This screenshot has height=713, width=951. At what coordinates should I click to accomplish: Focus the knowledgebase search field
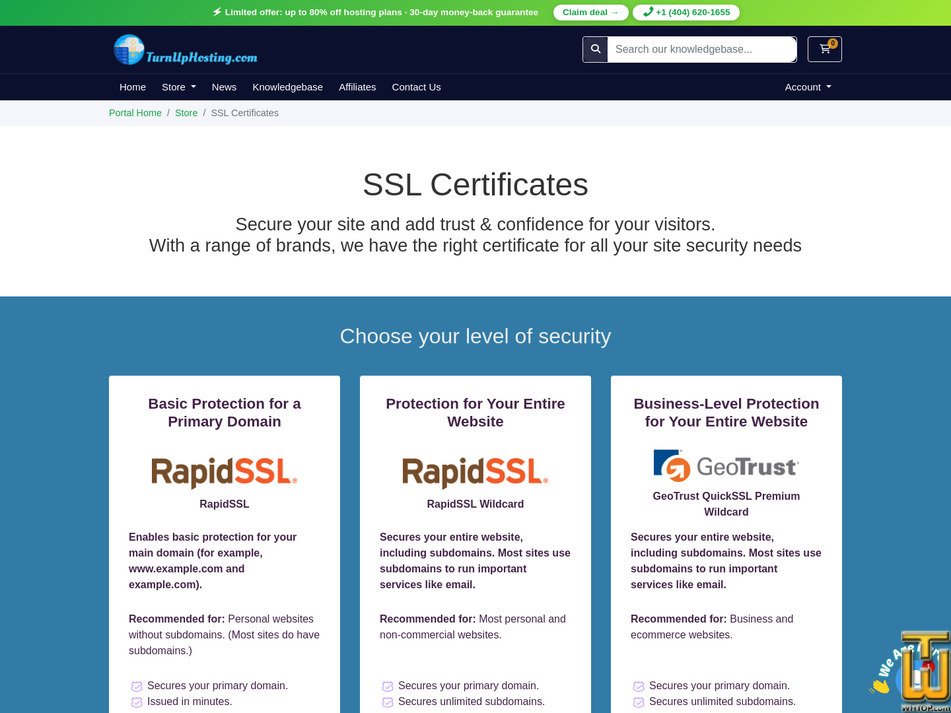pyautogui.click(x=702, y=49)
